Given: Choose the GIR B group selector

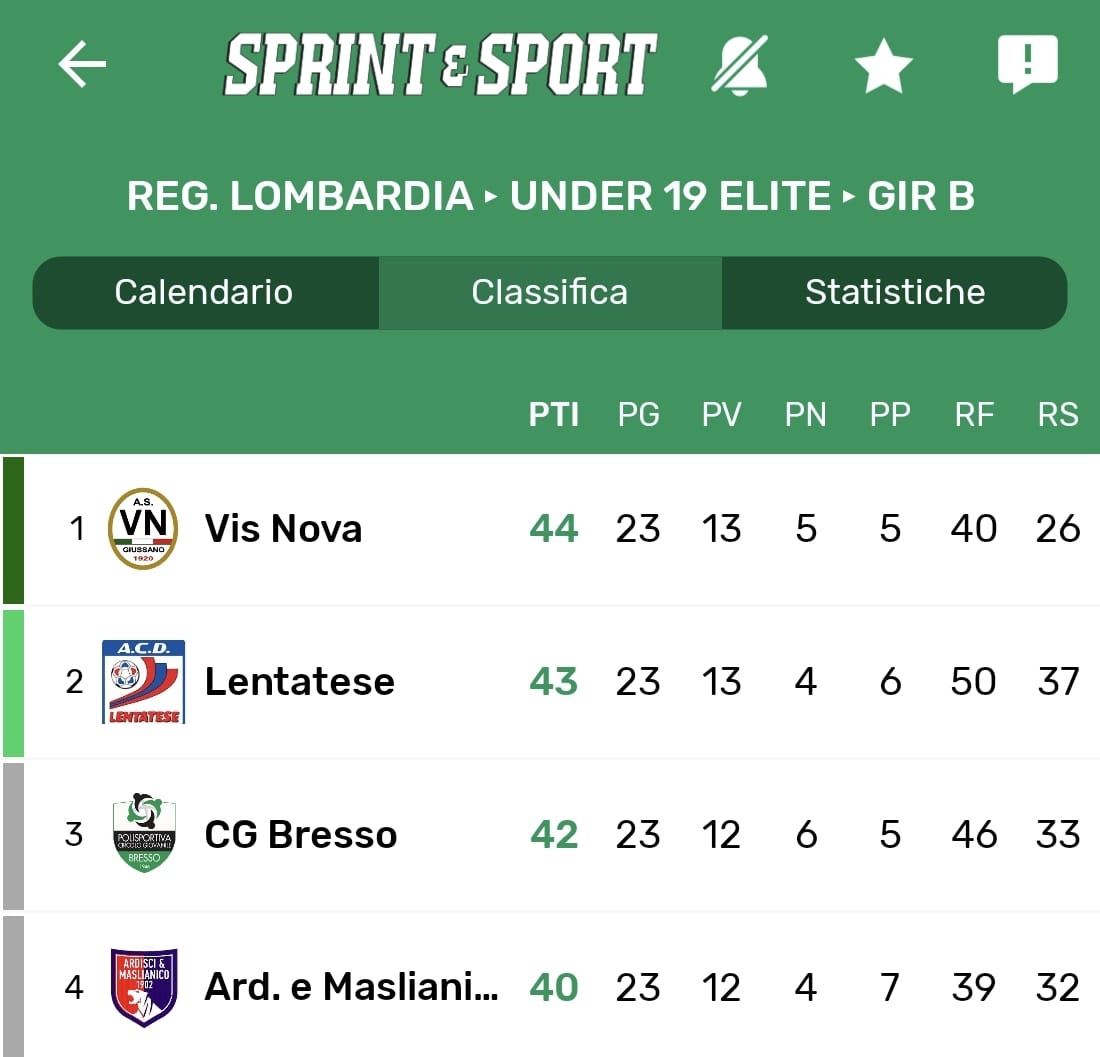Looking at the screenshot, I should coord(921,196).
